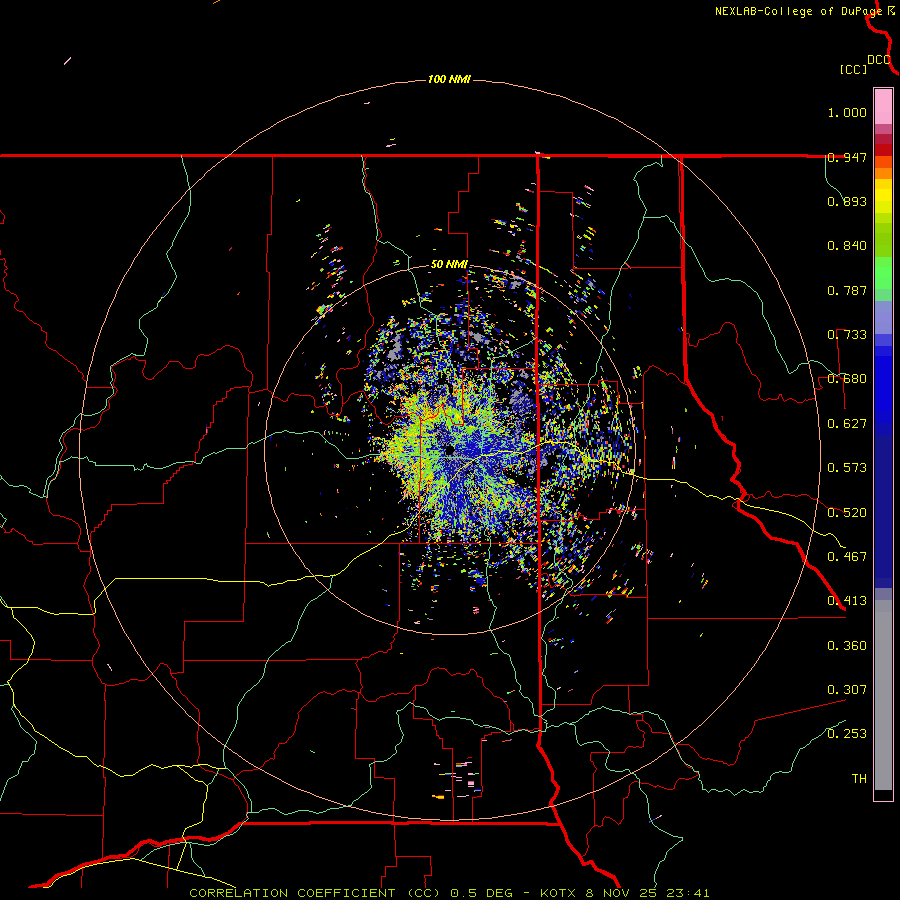900x900 pixels.
Task: Click the DCC label near top right
Action: [879, 60]
